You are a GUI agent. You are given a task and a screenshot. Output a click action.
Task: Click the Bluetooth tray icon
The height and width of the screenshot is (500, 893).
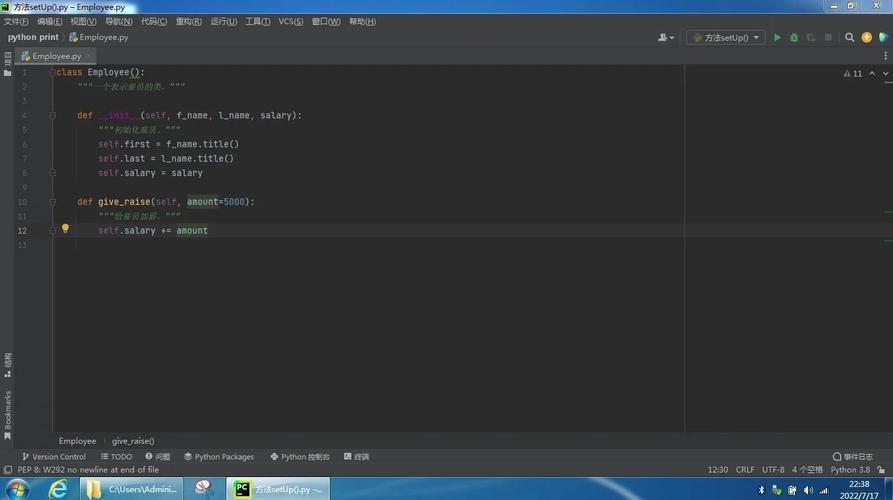click(x=761, y=490)
